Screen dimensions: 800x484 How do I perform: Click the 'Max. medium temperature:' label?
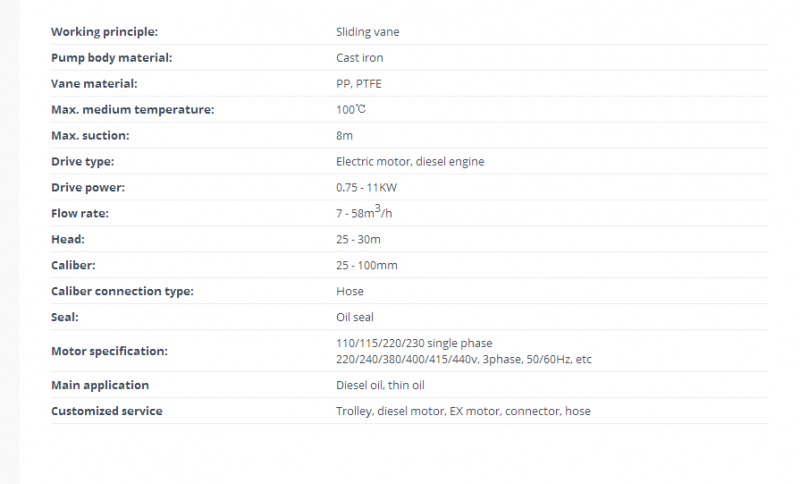coord(133,110)
